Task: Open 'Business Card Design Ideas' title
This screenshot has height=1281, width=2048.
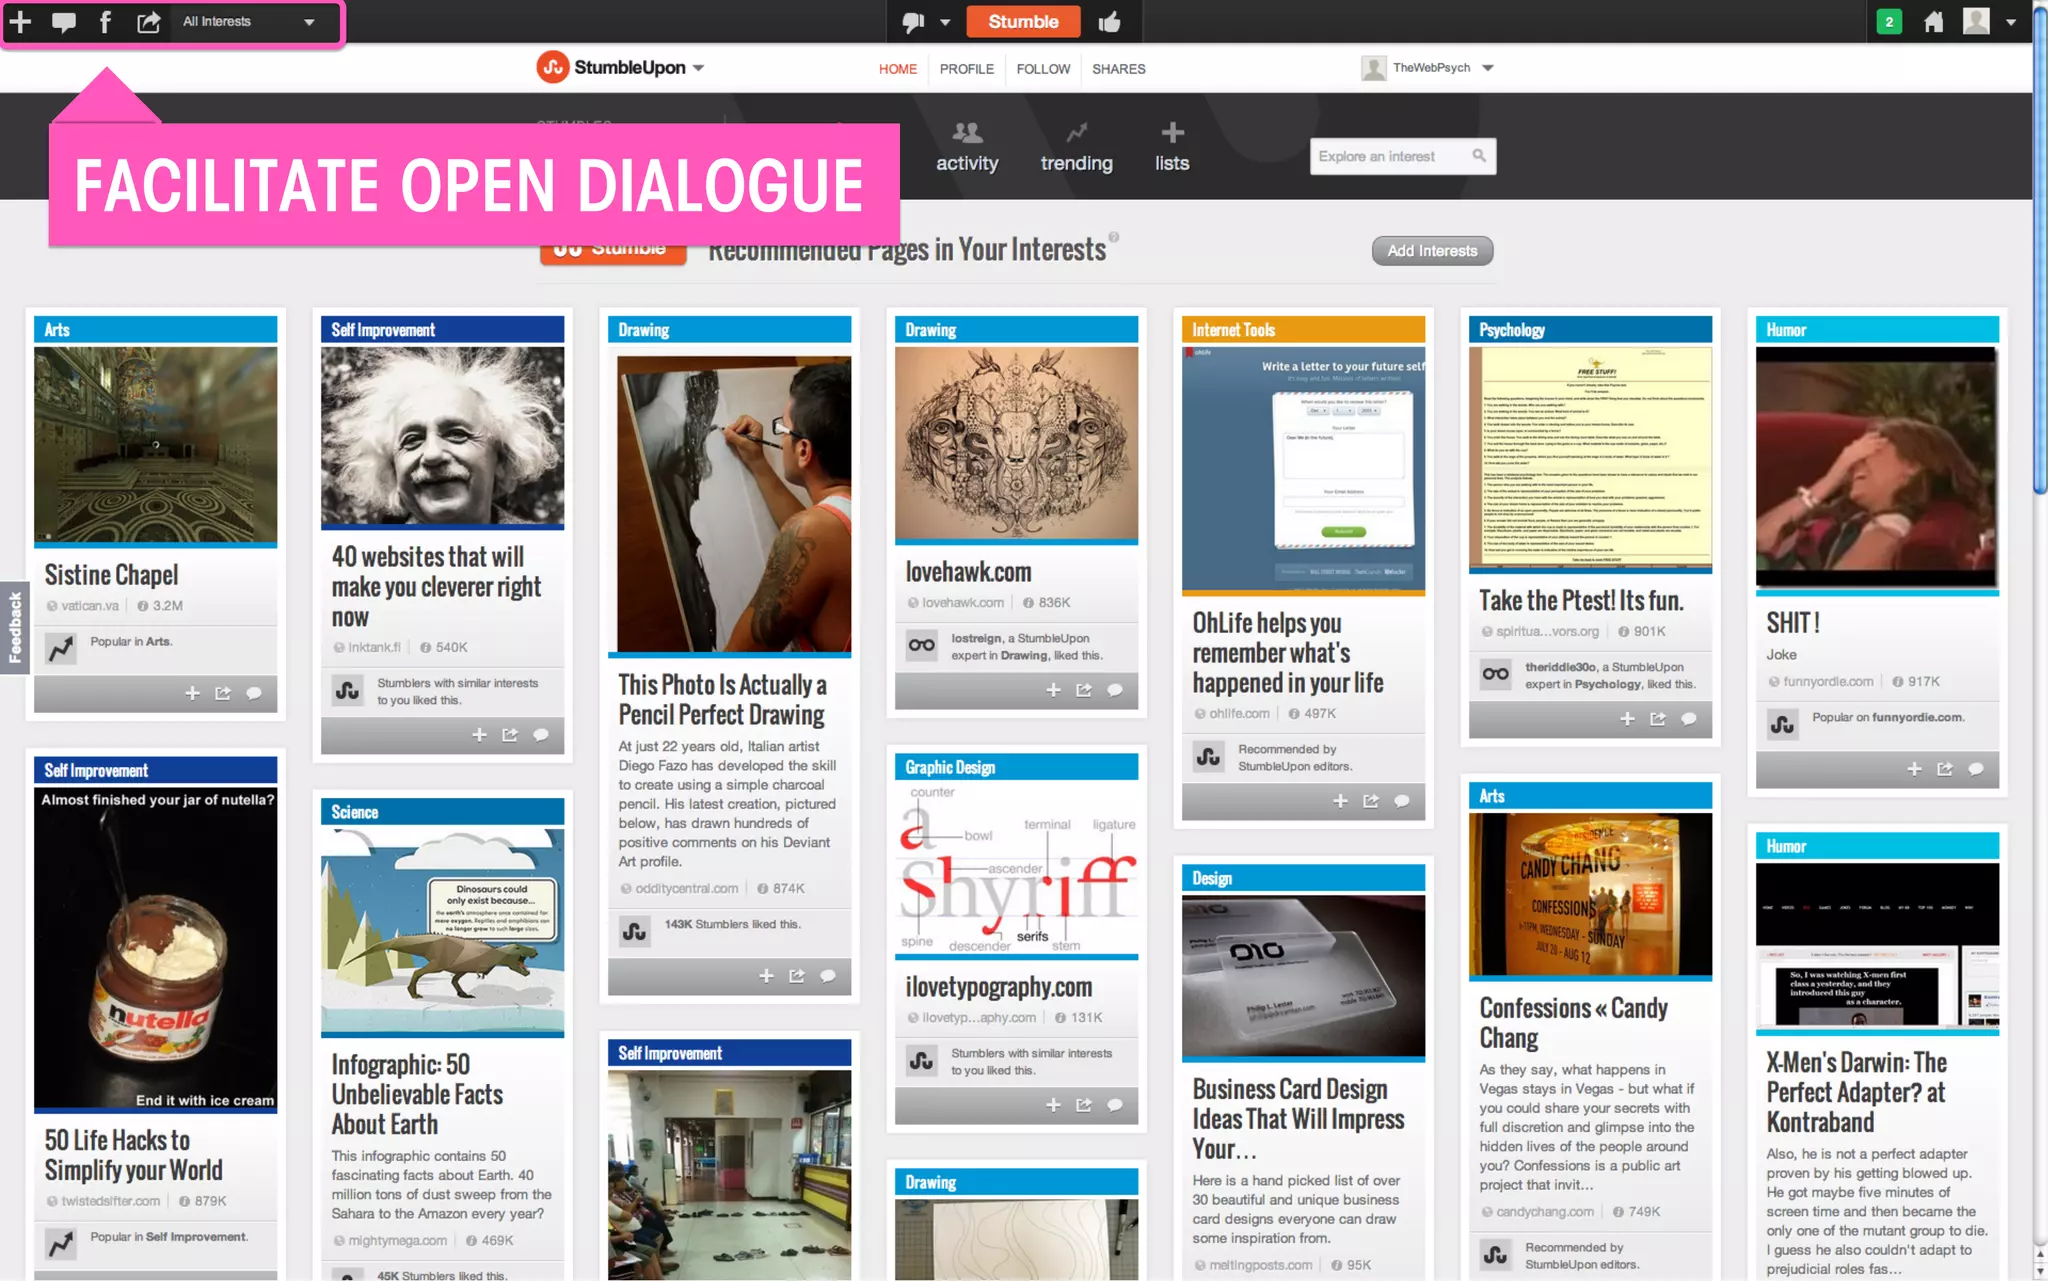Action: (1298, 1119)
